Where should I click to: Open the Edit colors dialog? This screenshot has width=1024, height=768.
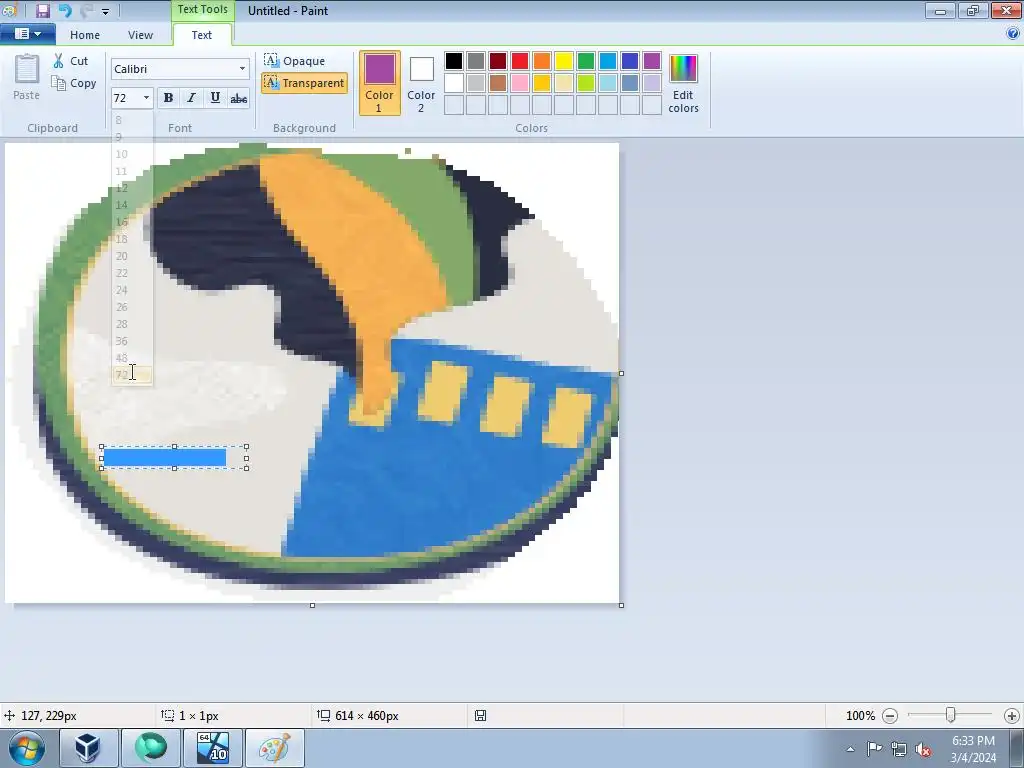683,84
